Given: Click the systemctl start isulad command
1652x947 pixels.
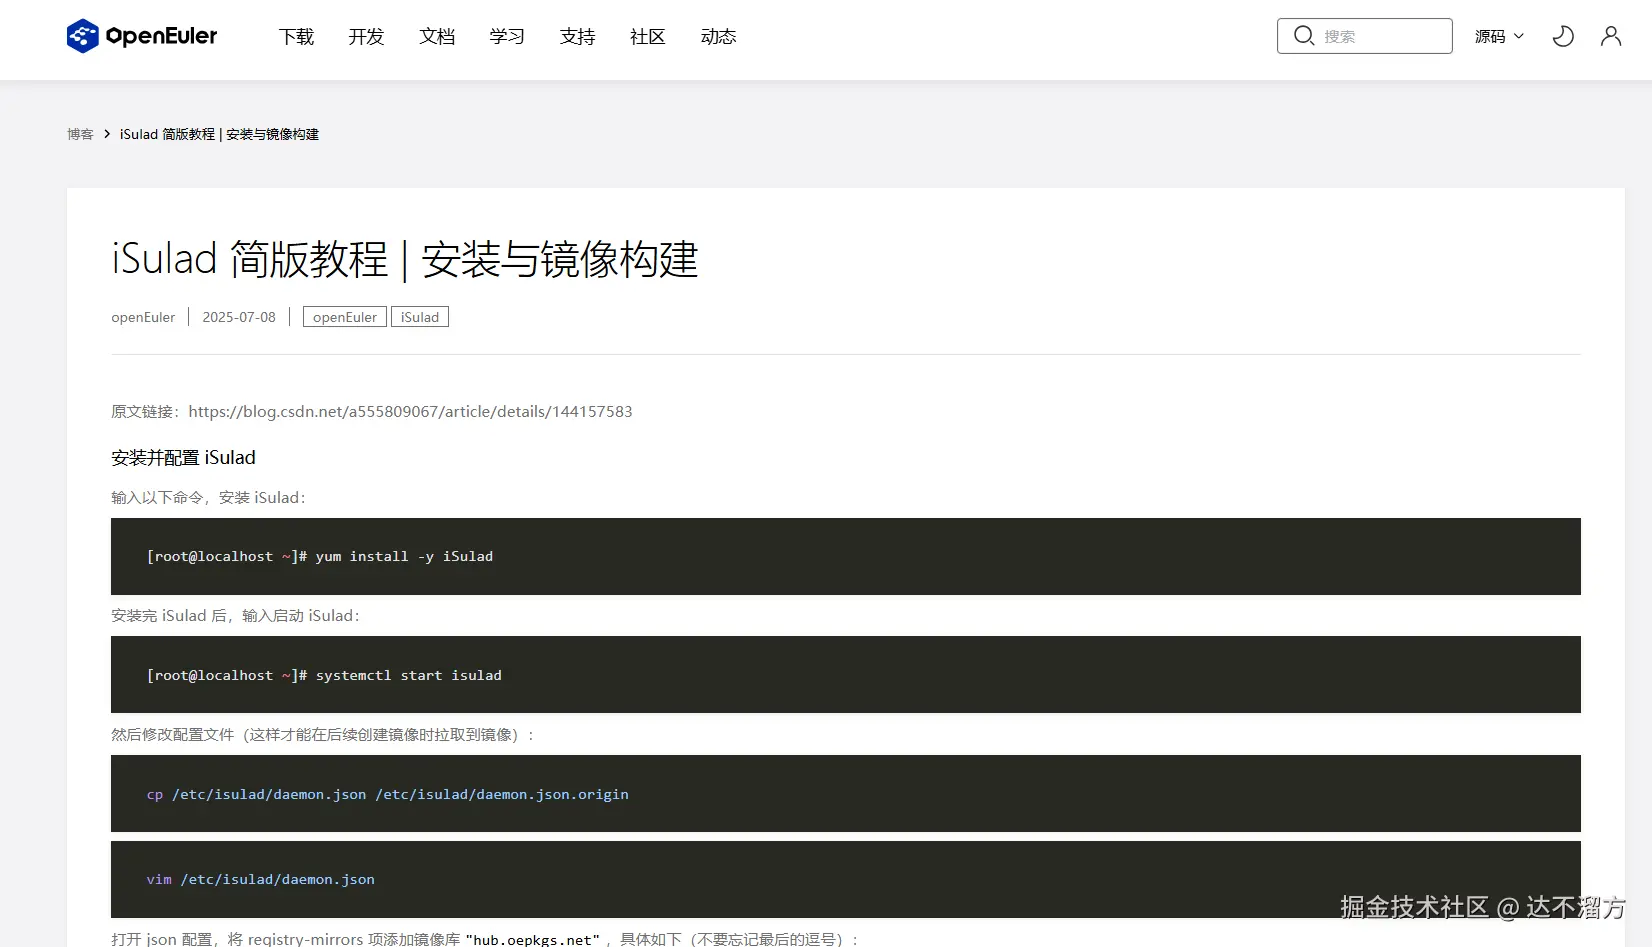Looking at the screenshot, I should (x=409, y=675).
